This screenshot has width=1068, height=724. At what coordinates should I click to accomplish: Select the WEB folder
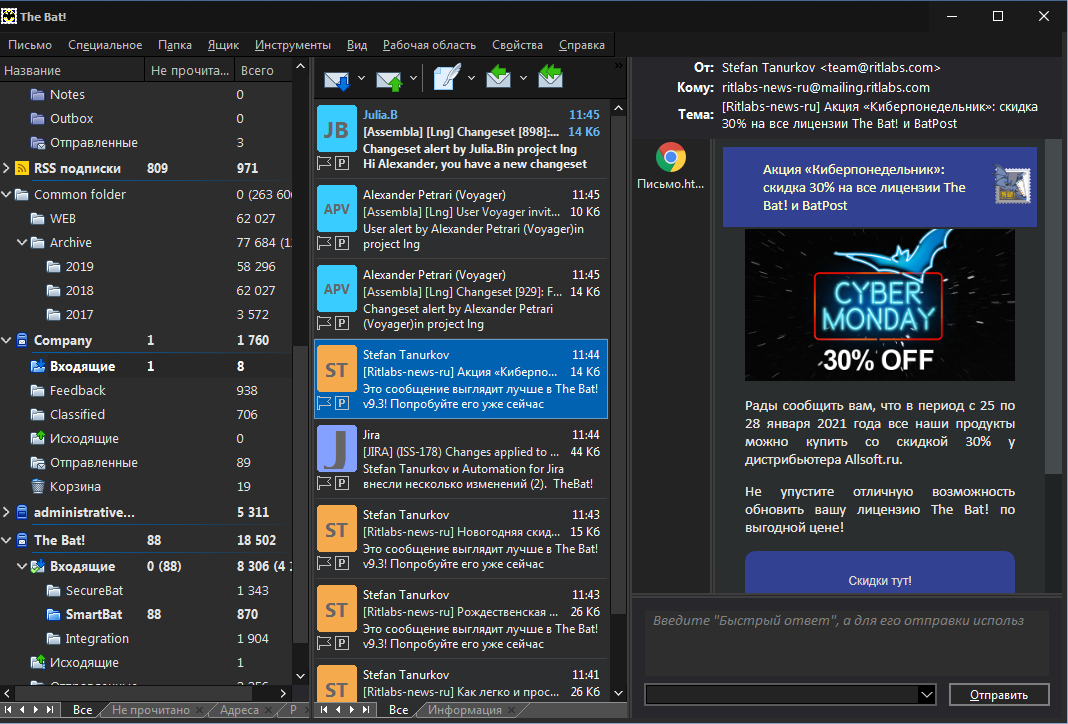tap(63, 219)
